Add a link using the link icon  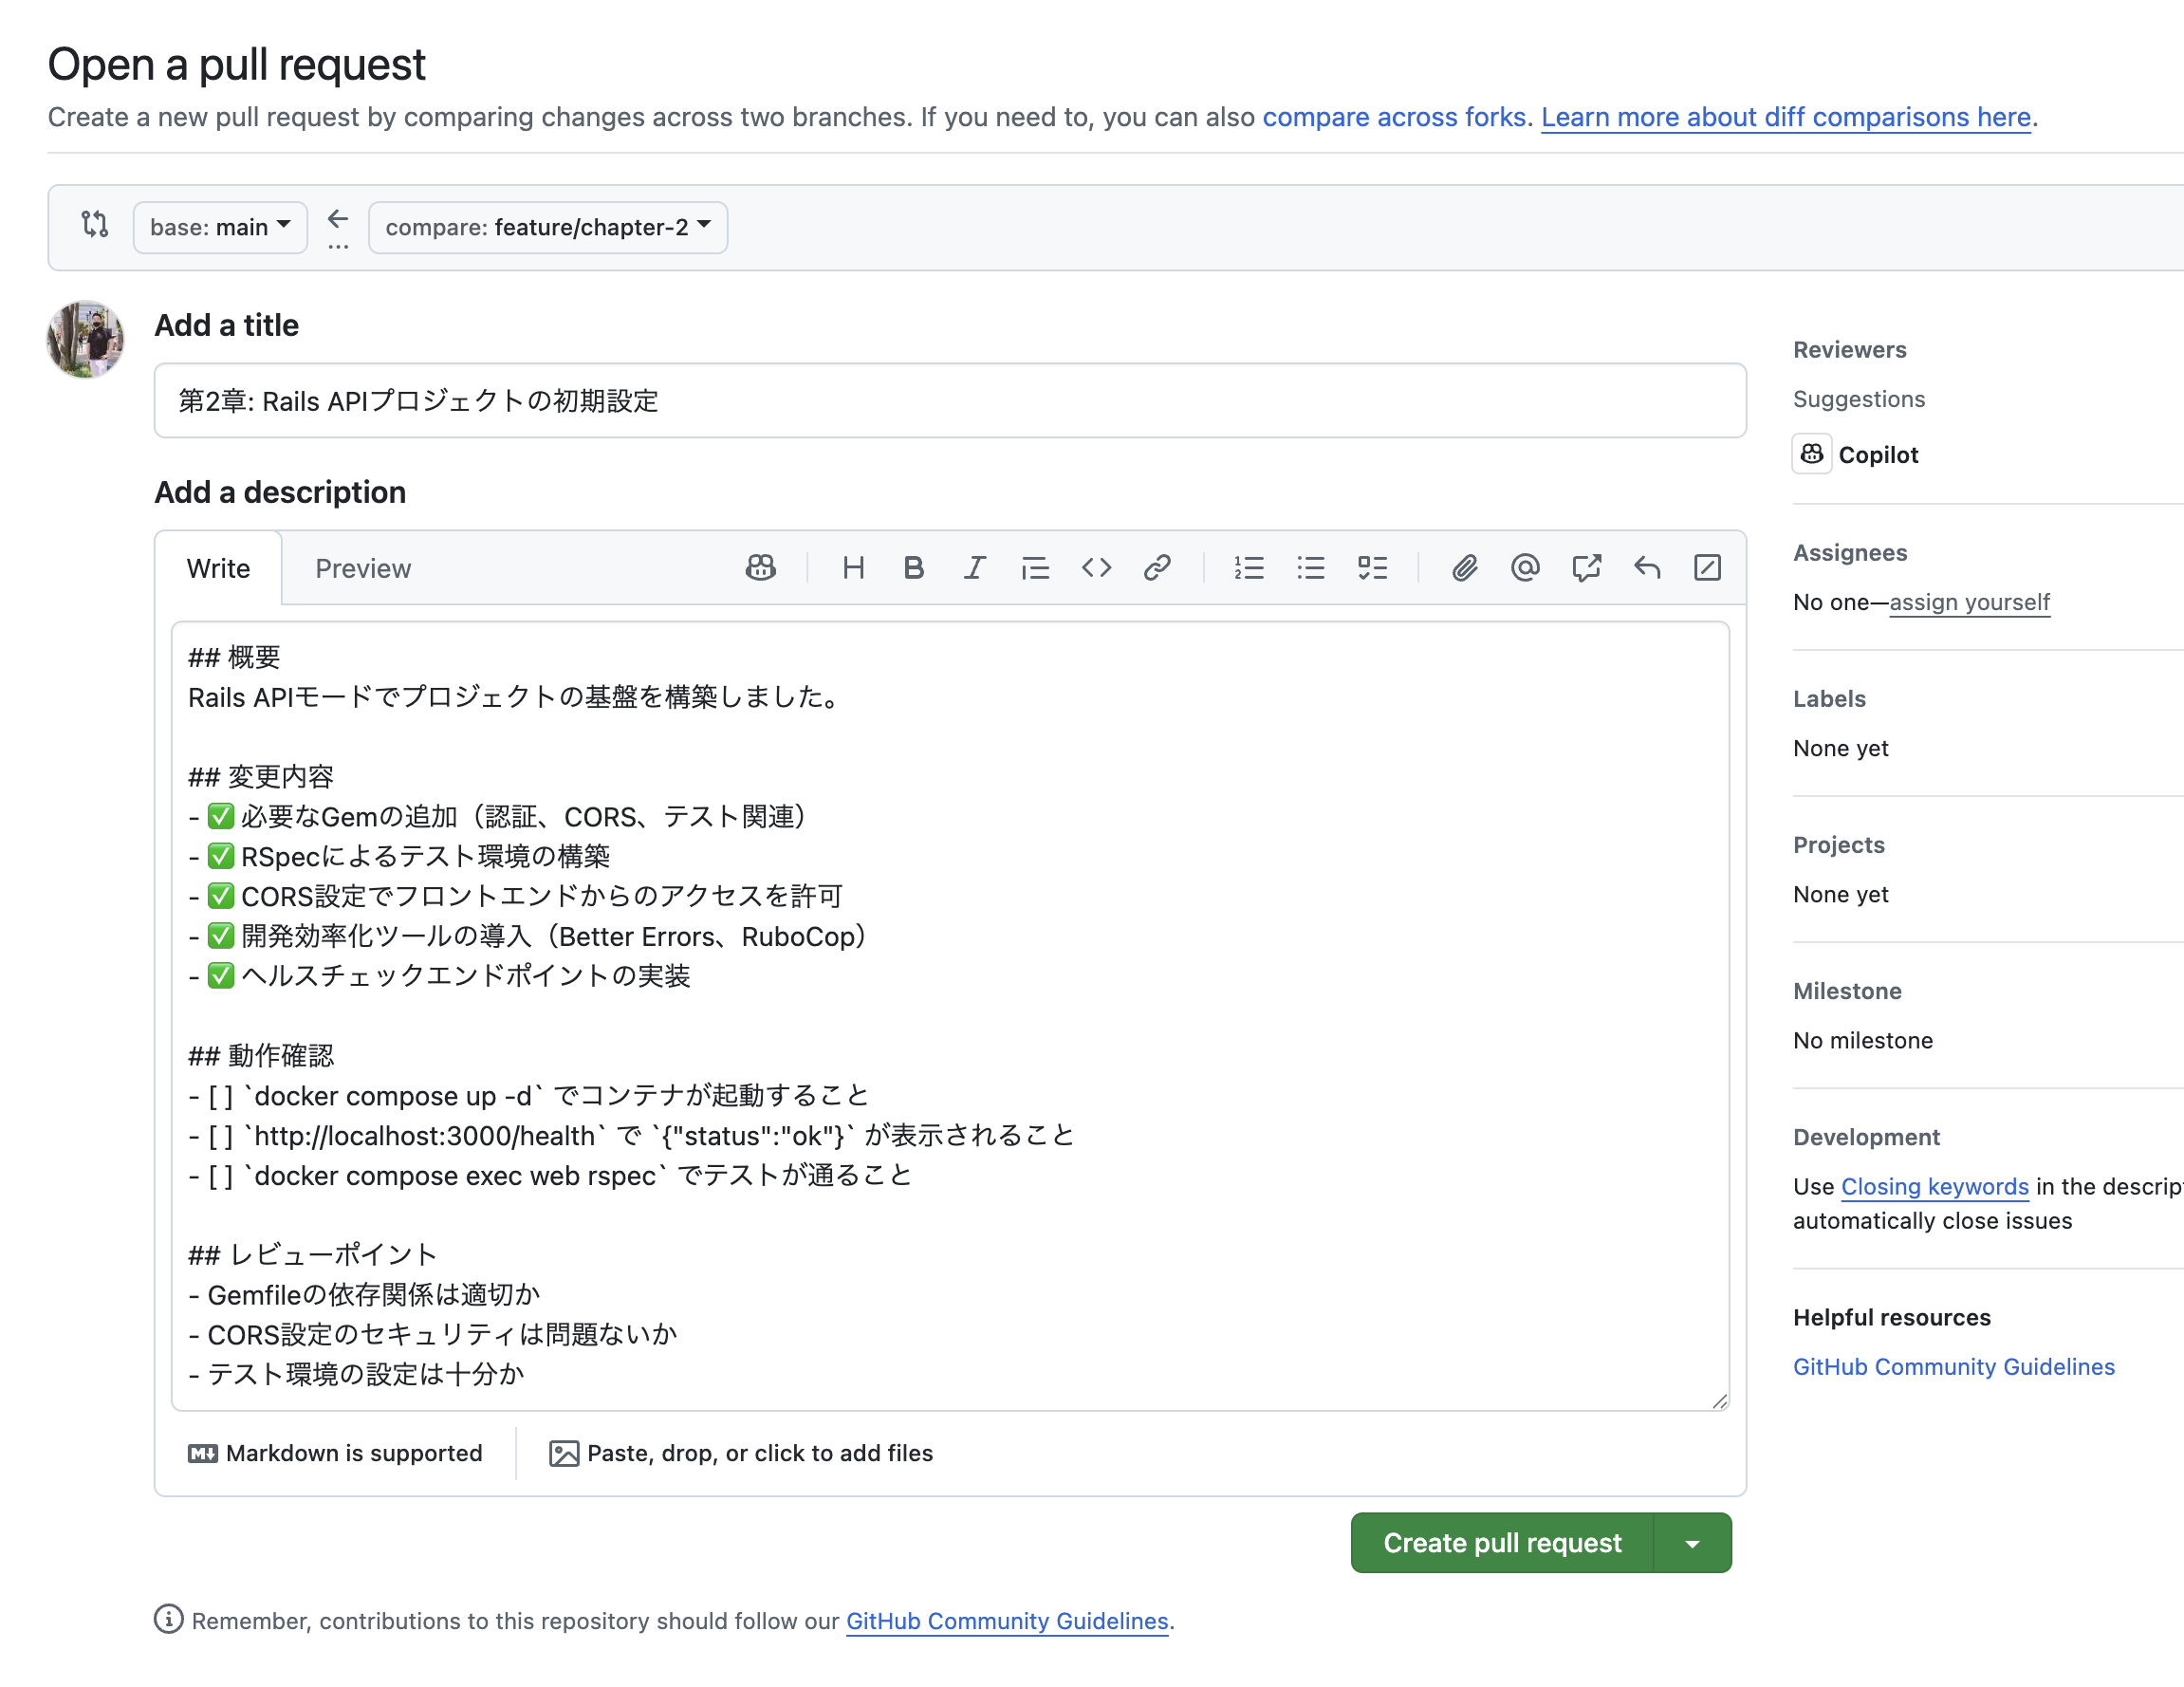pyautogui.click(x=1157, y=568)
